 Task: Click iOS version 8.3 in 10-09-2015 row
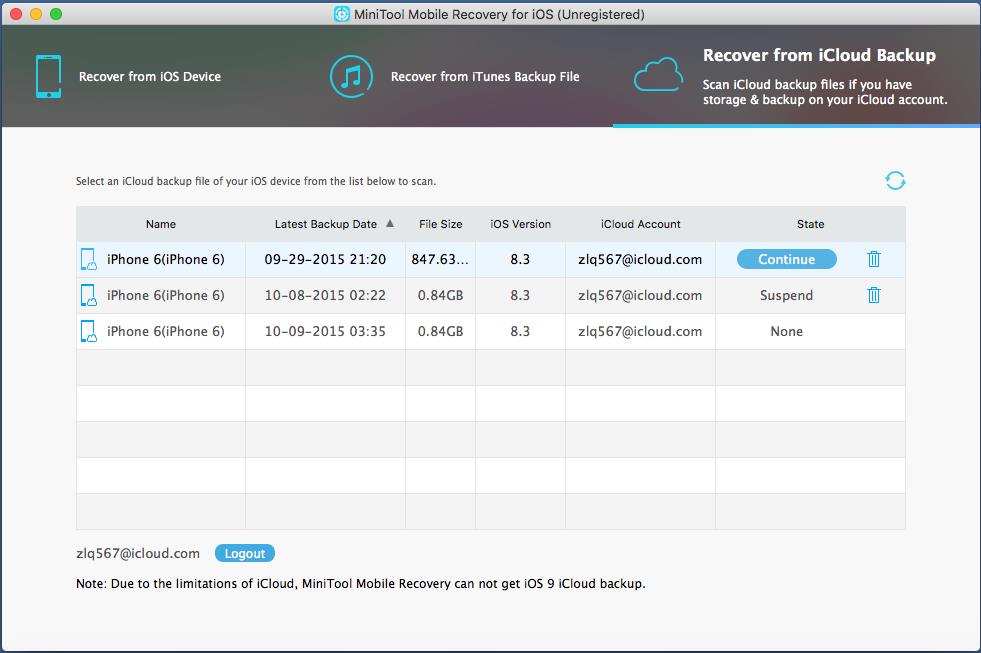point(520,332)
